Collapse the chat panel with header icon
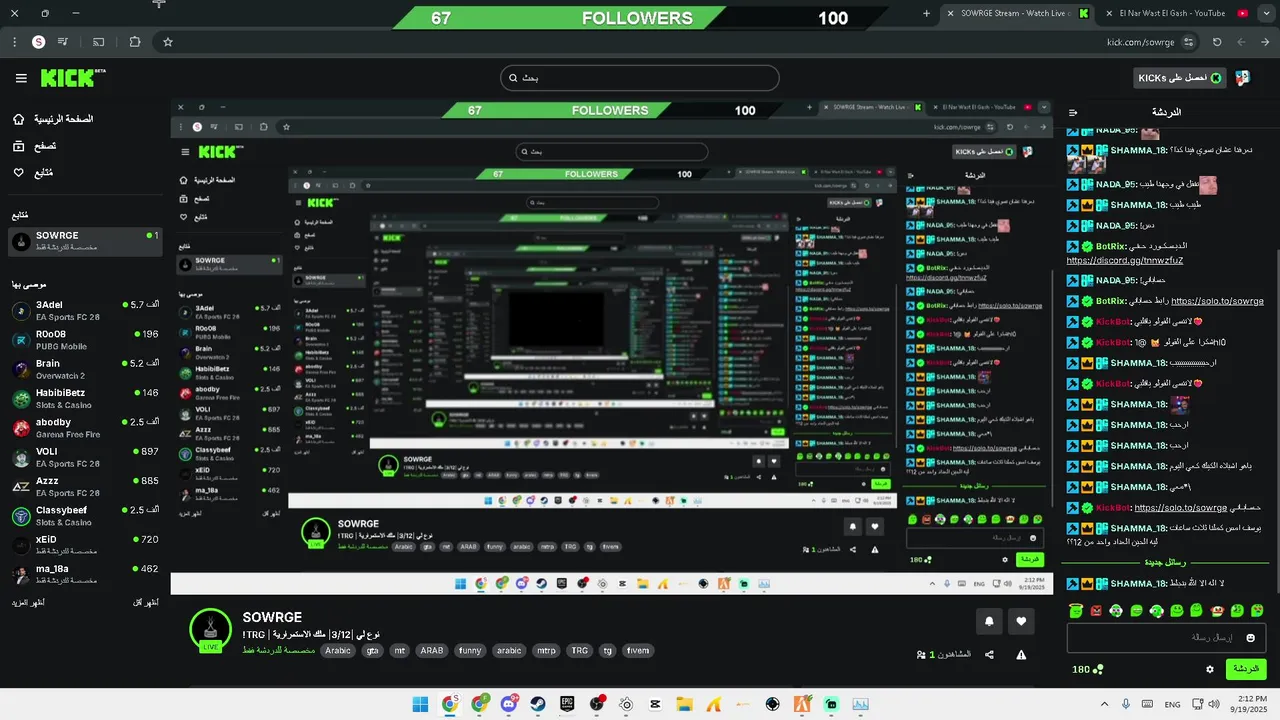The width and height of the screenshot is (1280, 720). click(x=1073, y=112)
